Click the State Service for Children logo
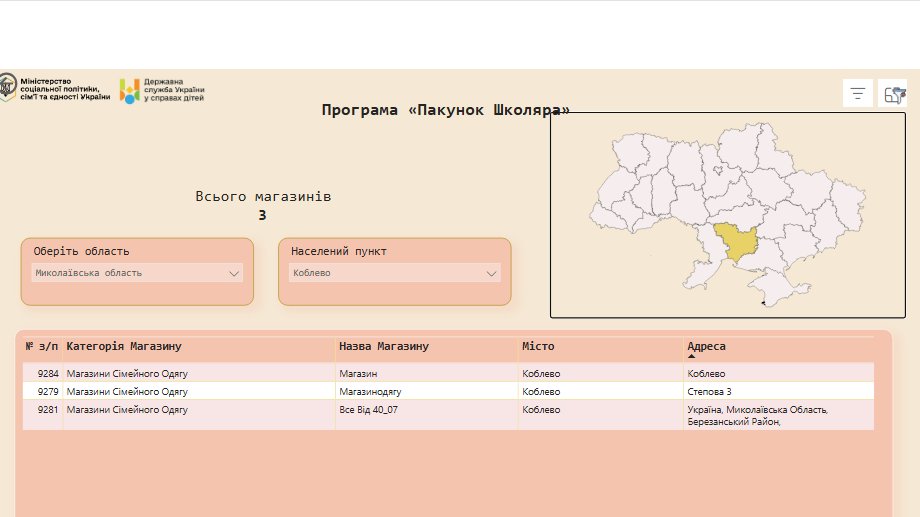 [x=130, y=91]
